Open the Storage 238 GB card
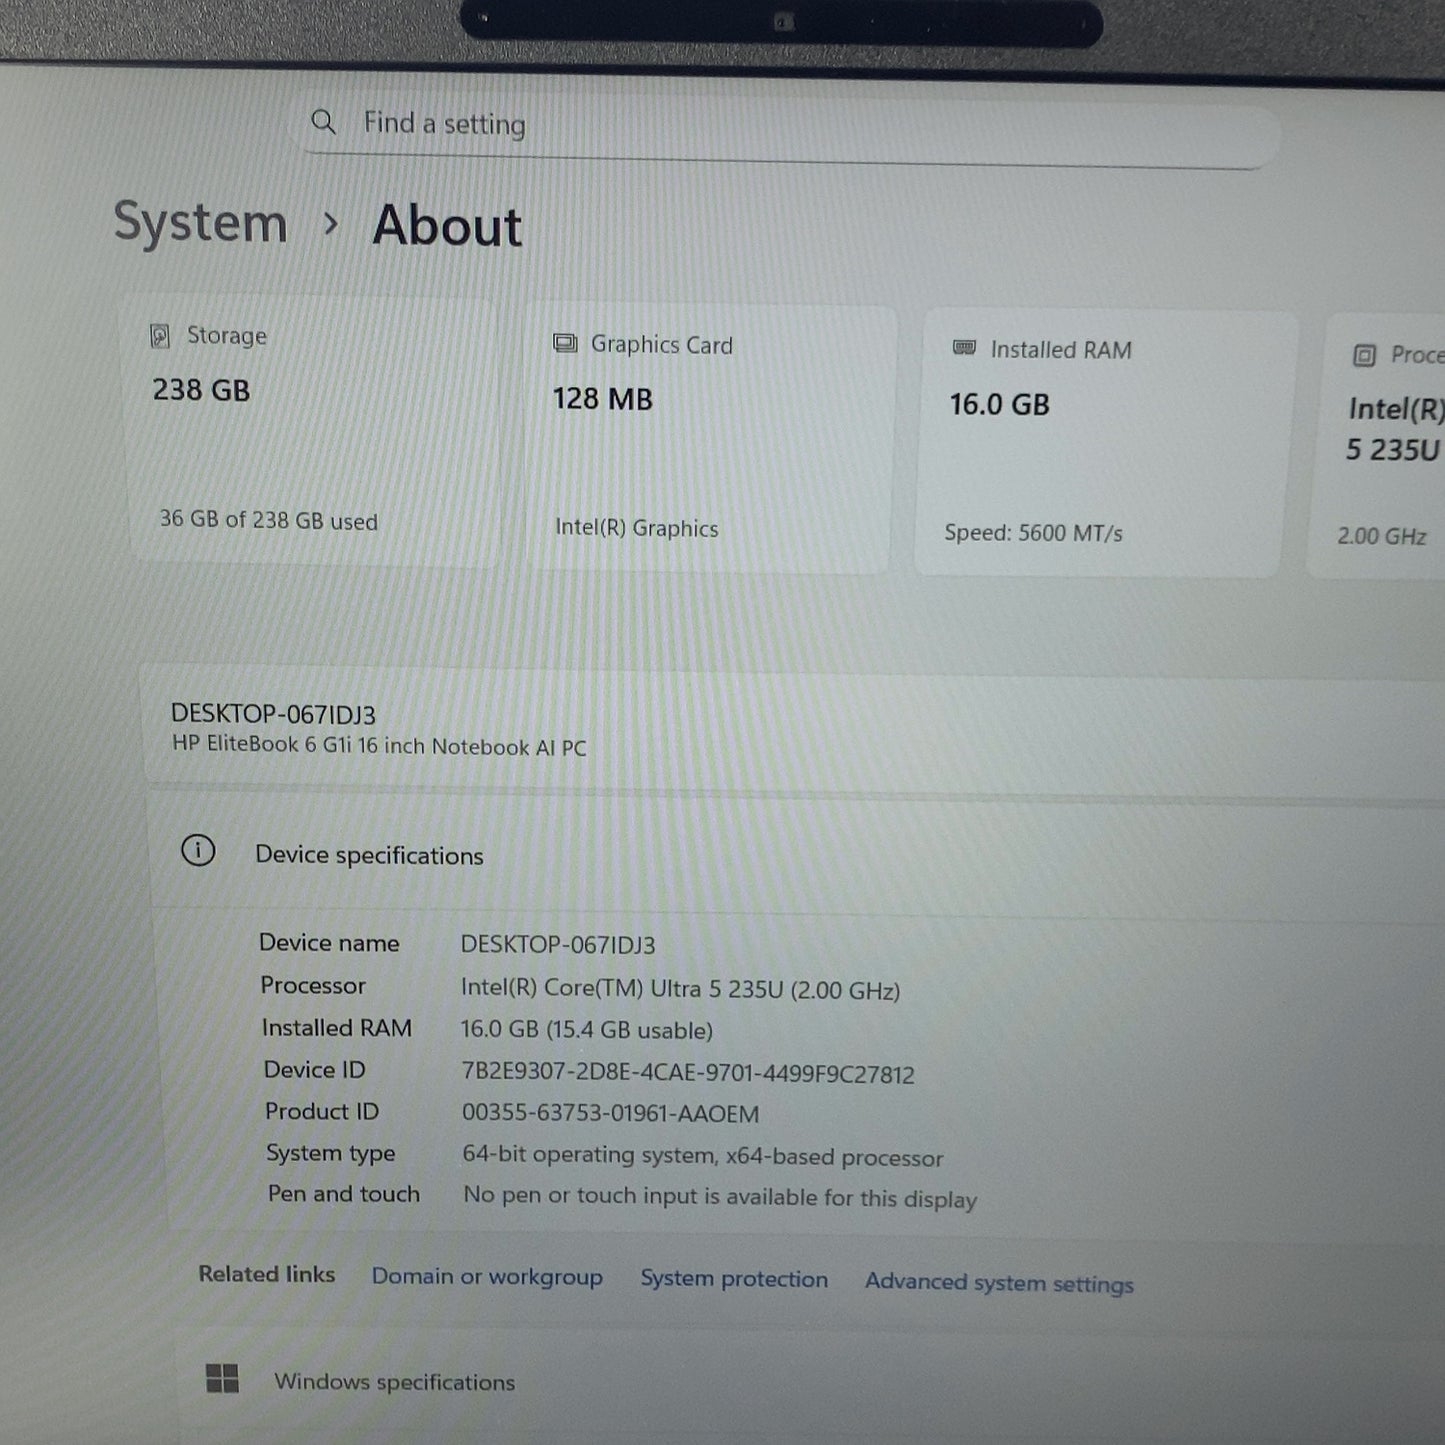This screenshot has height=1445, width=1445. 311,429
